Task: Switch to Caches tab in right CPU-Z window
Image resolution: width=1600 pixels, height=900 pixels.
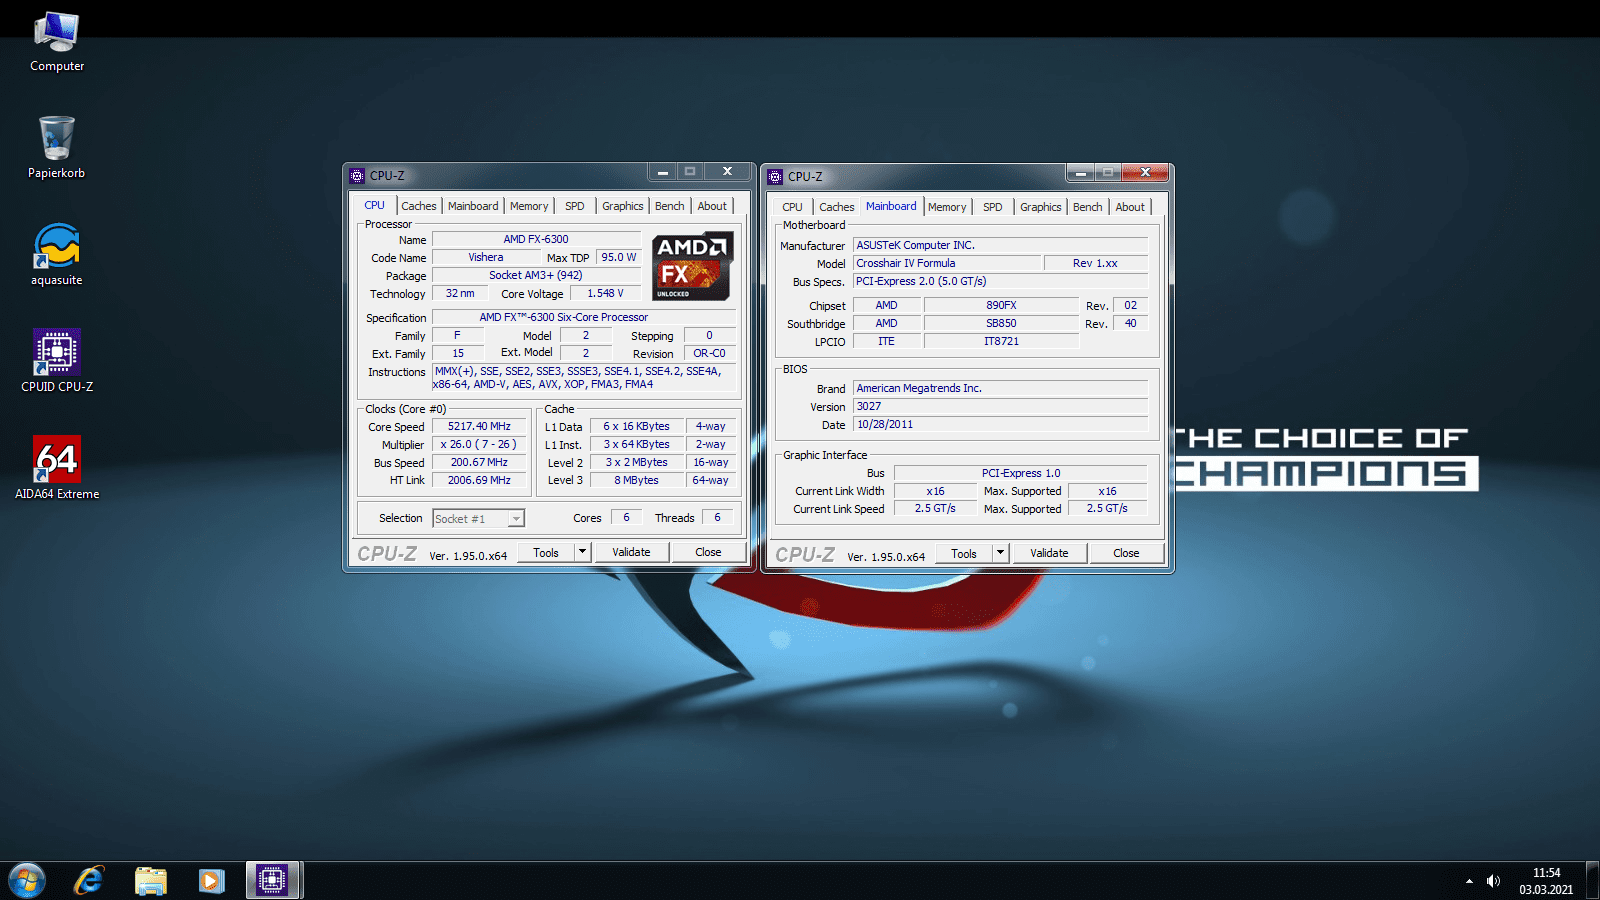Action: [x=837, y=207]
